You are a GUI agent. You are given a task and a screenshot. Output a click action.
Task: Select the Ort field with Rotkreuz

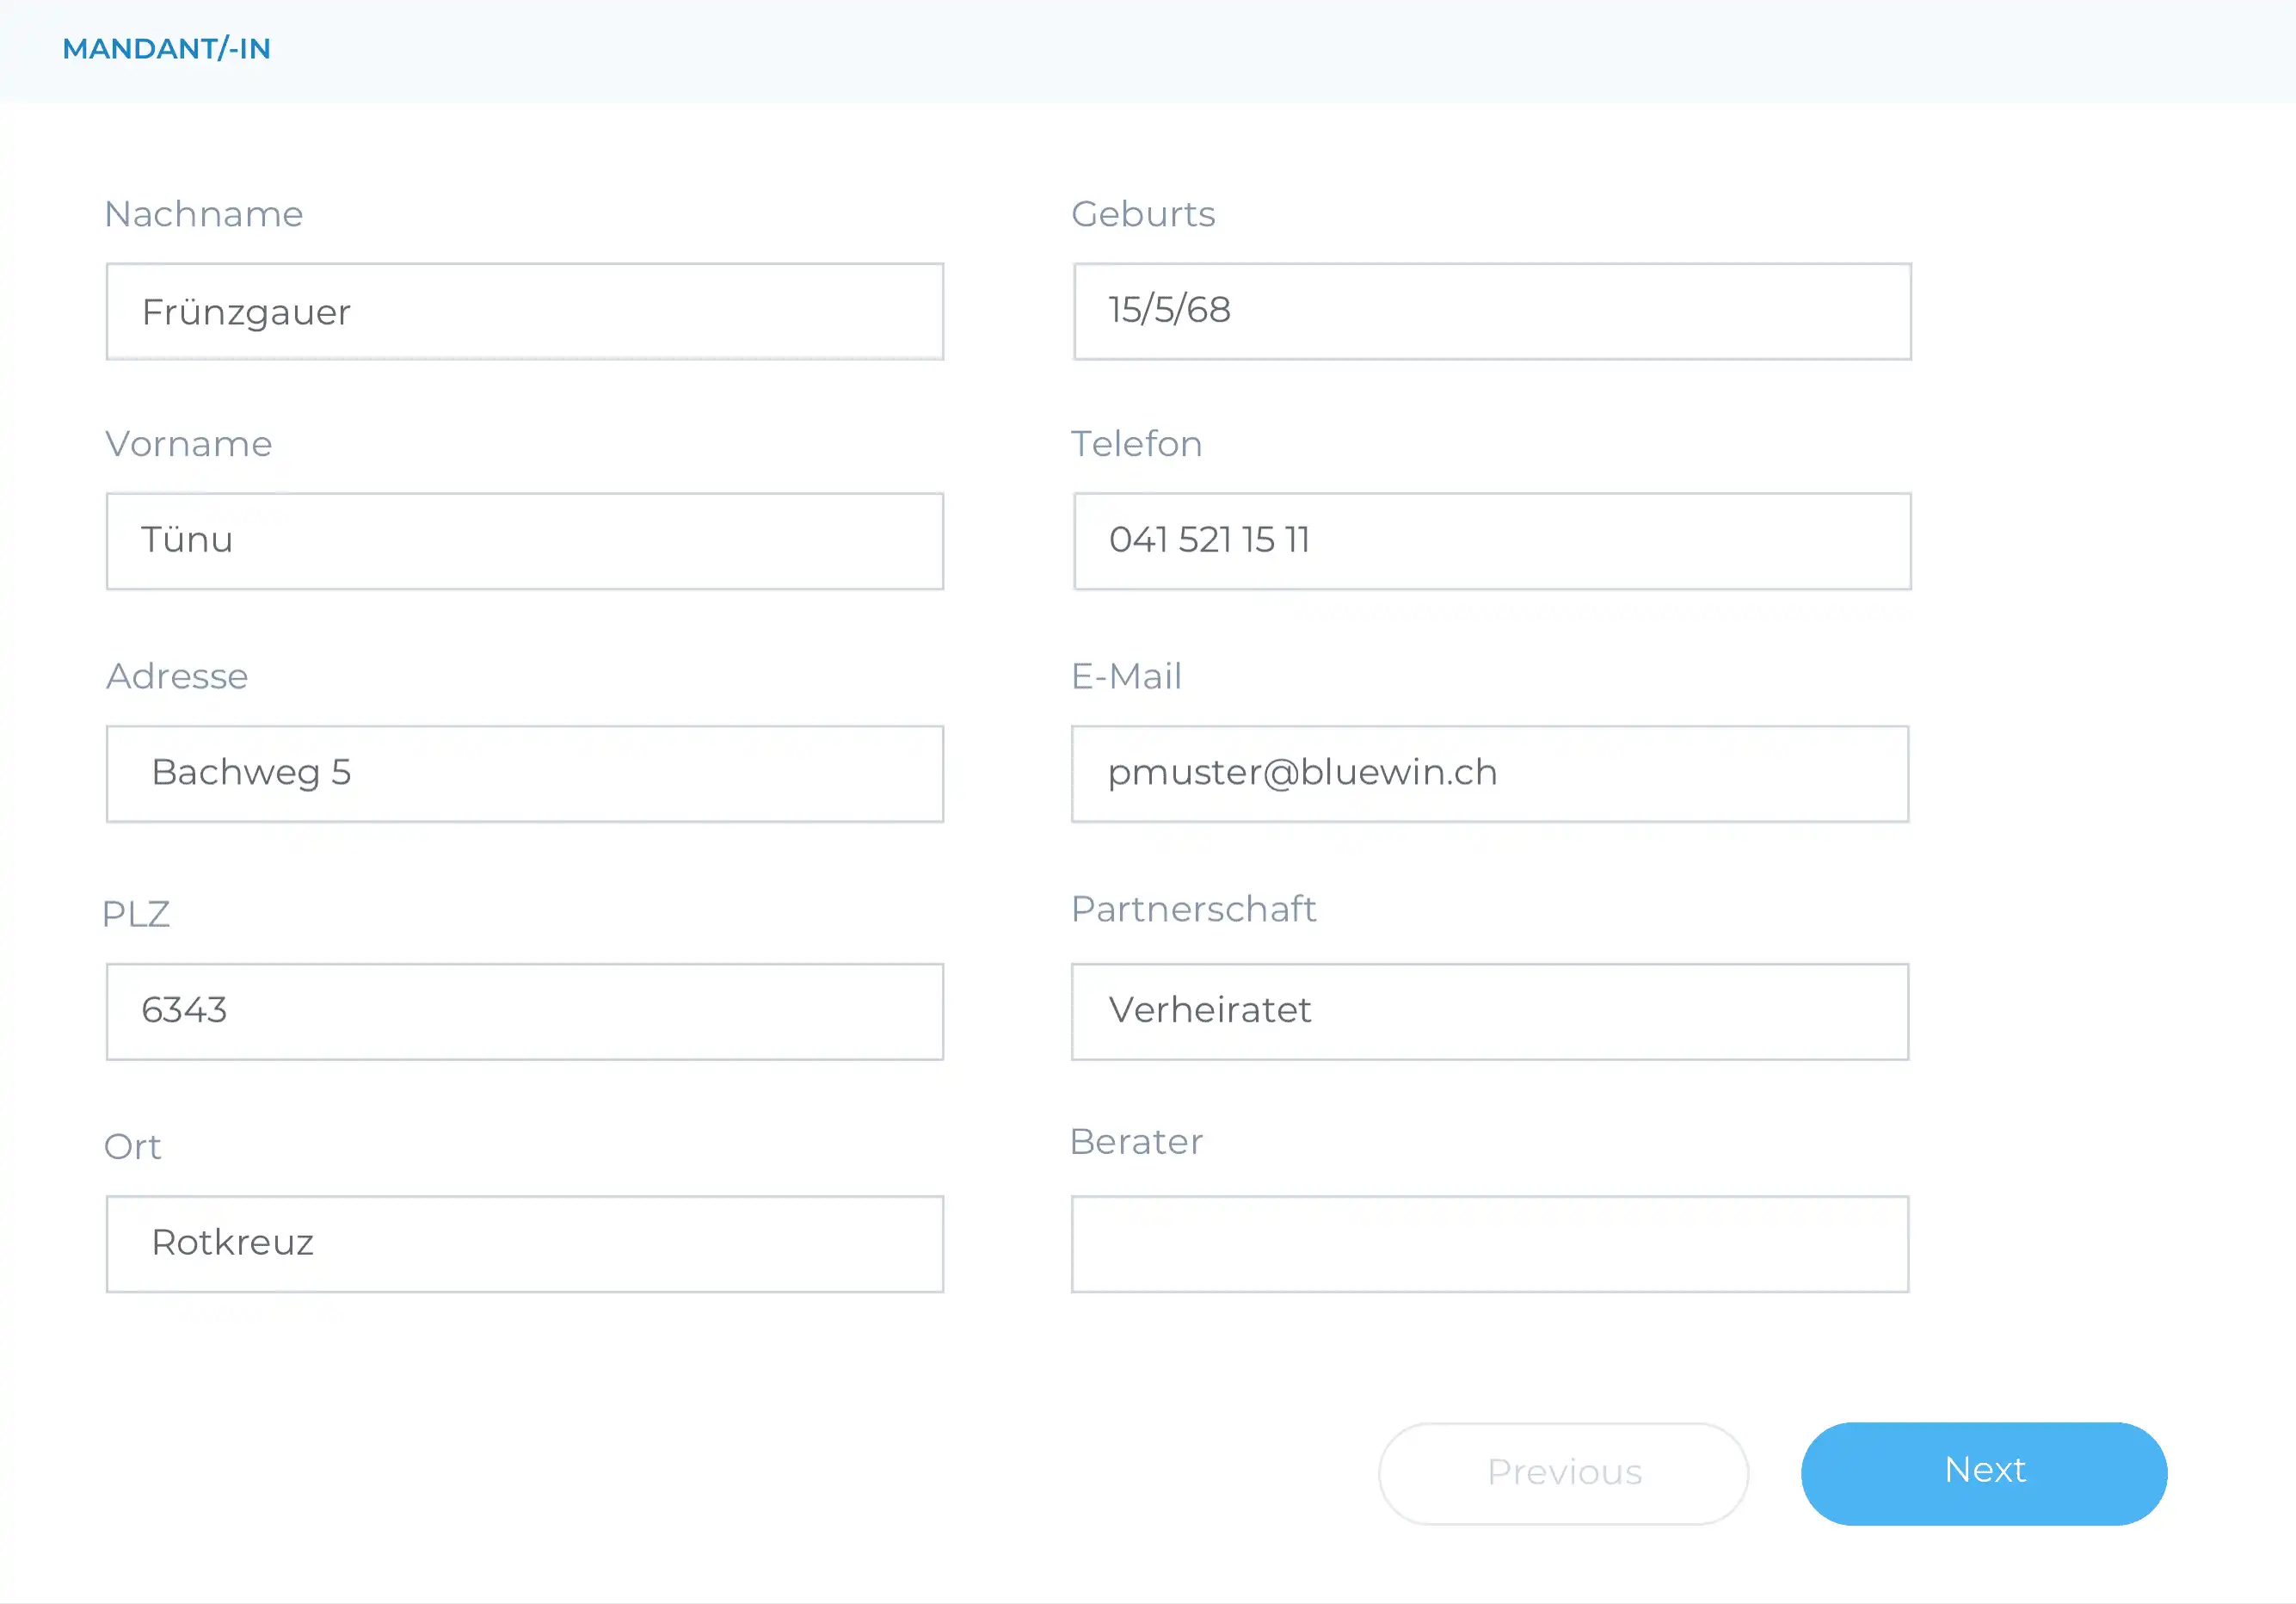pyautogui.click(x=524, y=1243)
